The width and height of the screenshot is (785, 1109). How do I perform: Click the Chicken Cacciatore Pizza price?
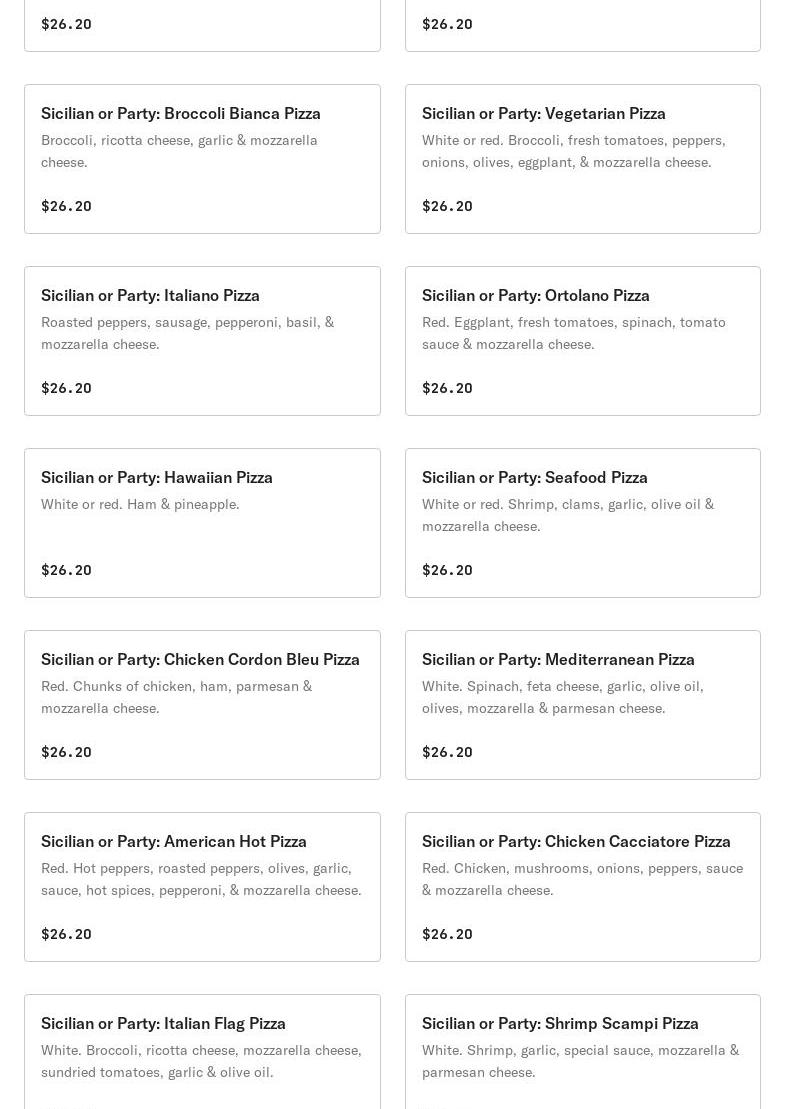(x=447, y=934)
